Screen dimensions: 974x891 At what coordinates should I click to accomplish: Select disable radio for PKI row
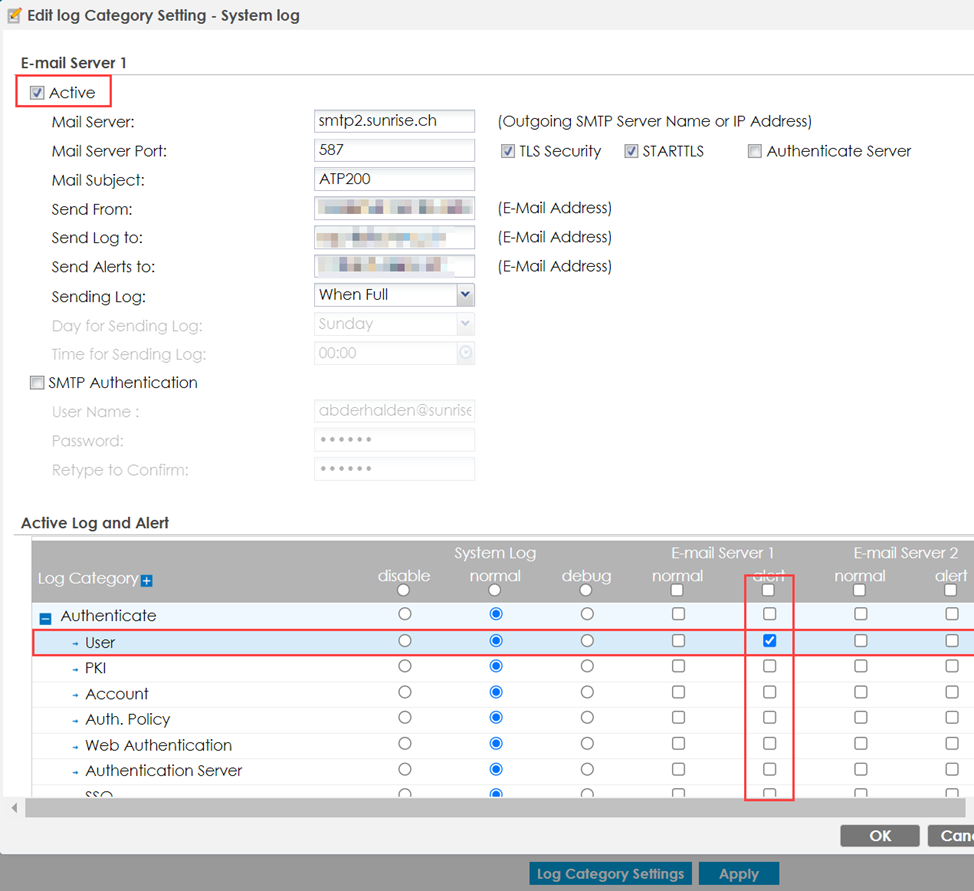point(404,666)
